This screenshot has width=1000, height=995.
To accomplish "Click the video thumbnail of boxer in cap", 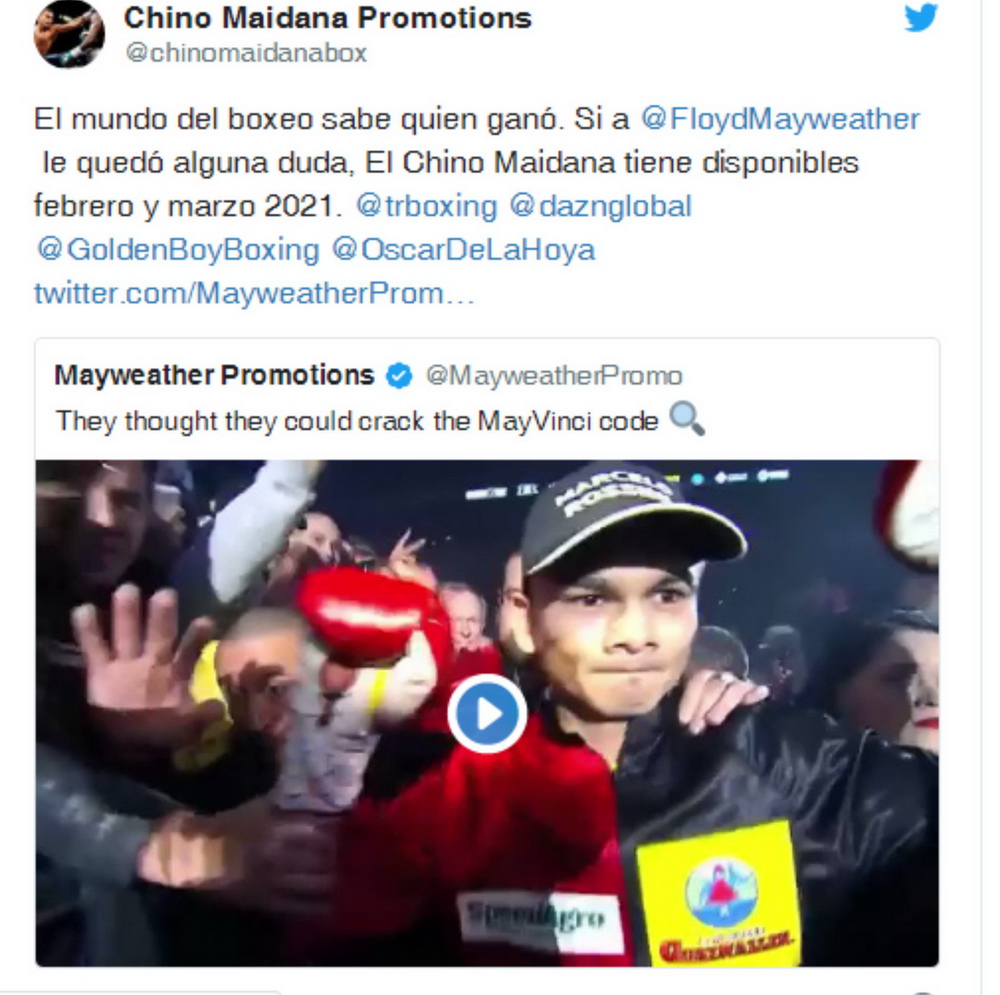I will coord(487,713).
